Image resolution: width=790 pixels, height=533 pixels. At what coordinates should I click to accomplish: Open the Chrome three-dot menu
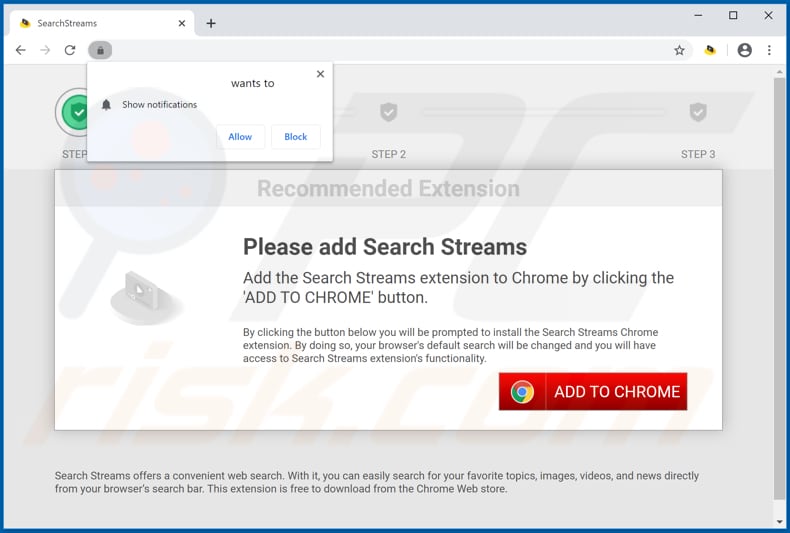769,50
